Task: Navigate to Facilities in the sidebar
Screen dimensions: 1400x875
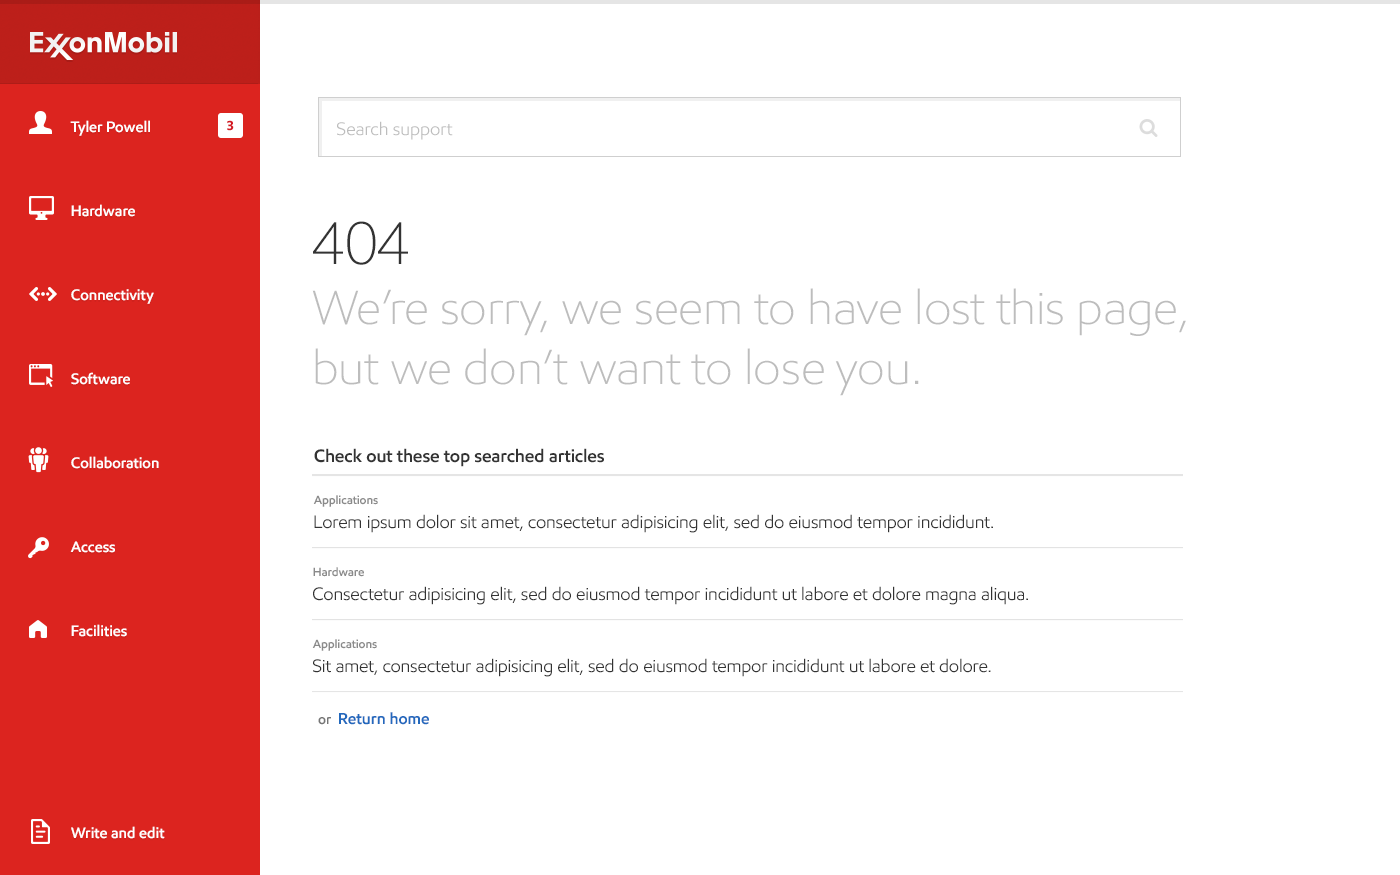Action: pos(99,631)
